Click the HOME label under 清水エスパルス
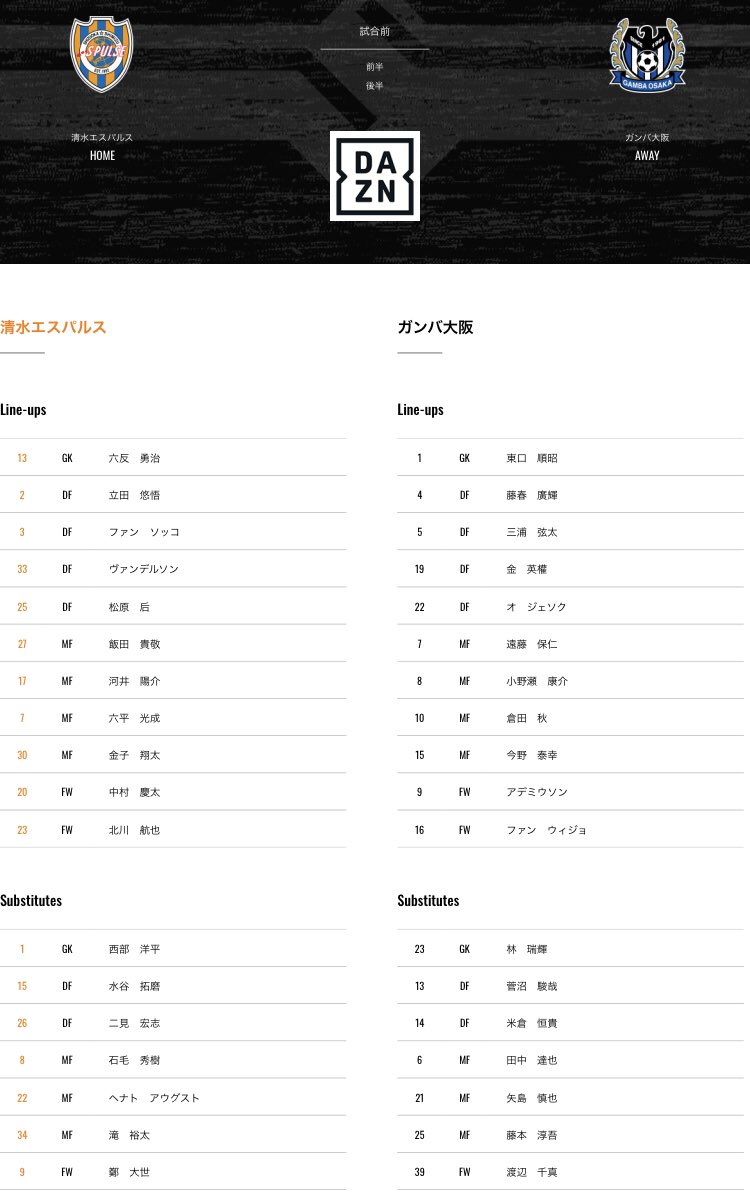This screenshot has height=1194, width=750. (102, 155)
